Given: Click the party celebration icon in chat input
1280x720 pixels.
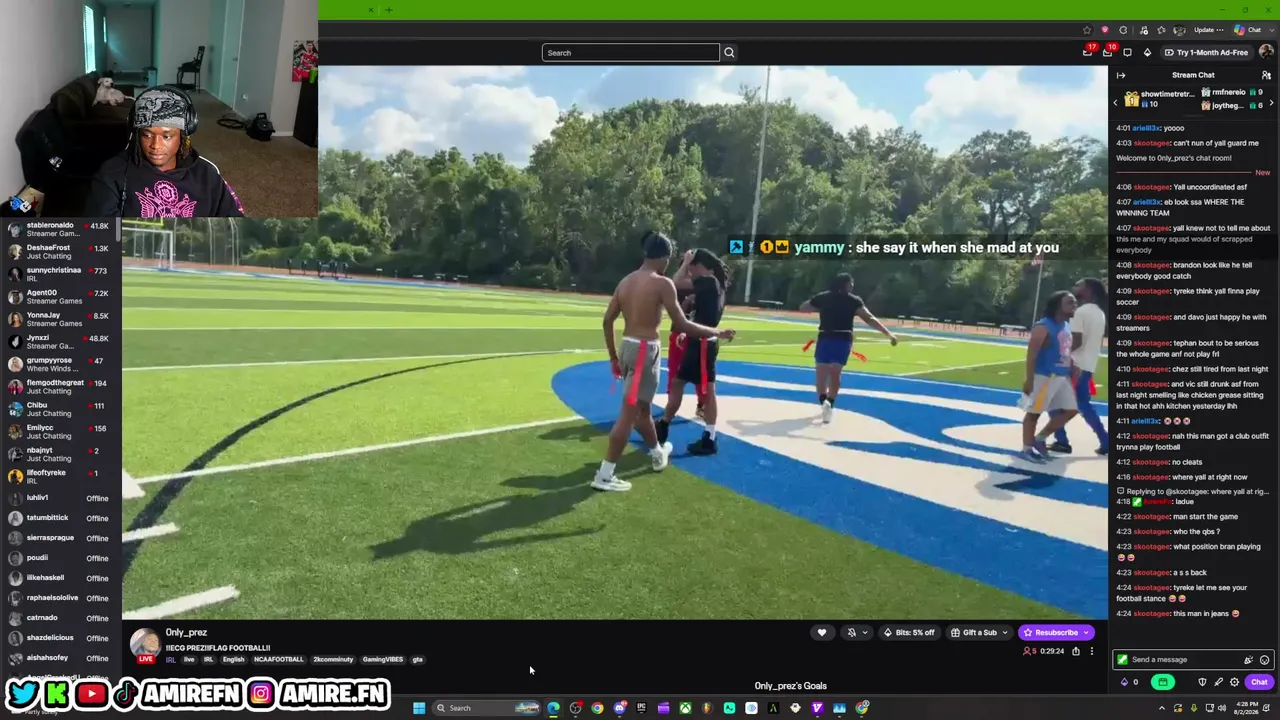Looking at the screenshot, I should pyautogui.click(x=1248, y=660).
